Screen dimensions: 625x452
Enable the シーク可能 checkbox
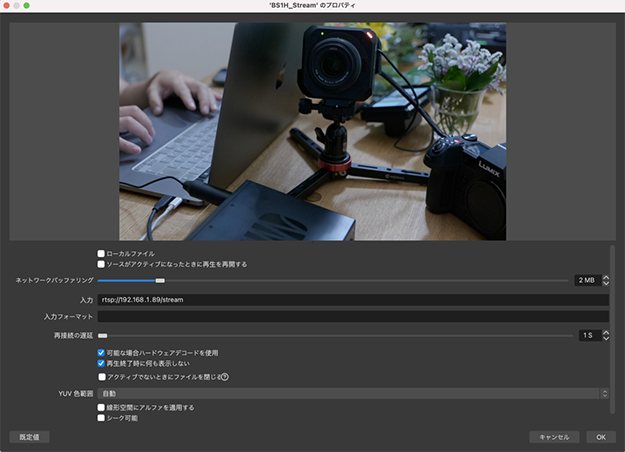point(101,418)
